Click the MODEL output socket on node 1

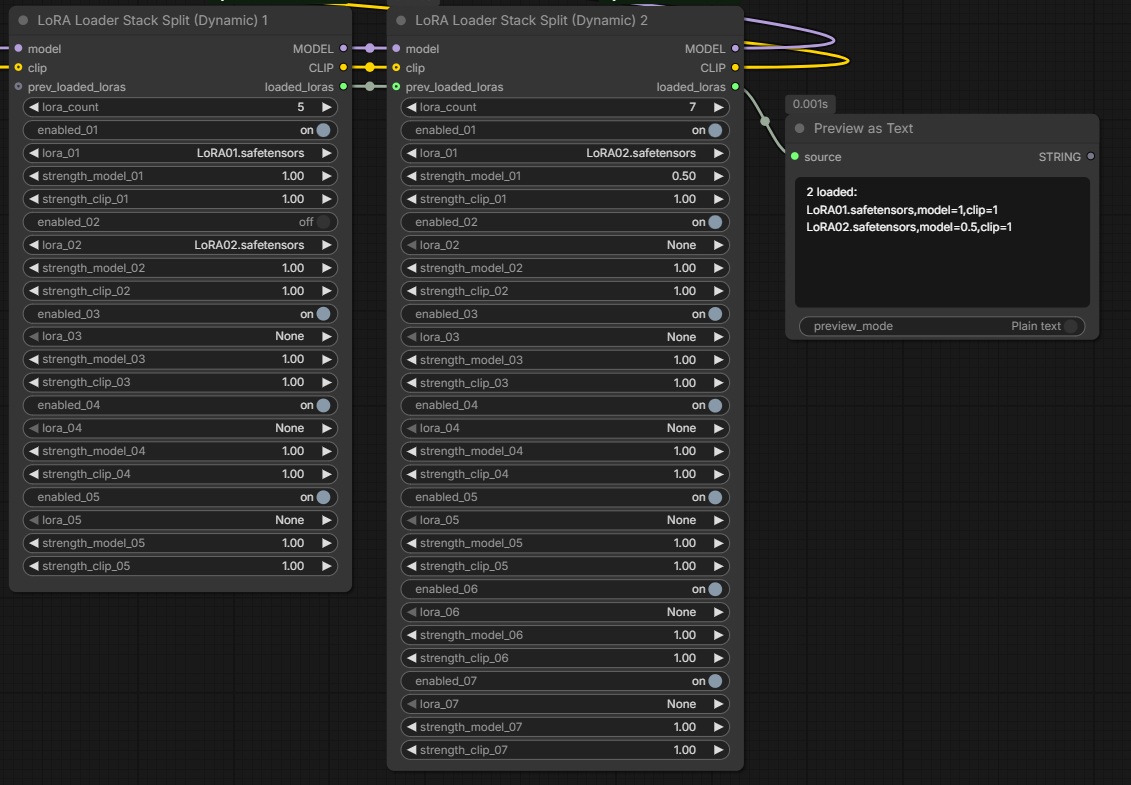[x=343, y=48]
